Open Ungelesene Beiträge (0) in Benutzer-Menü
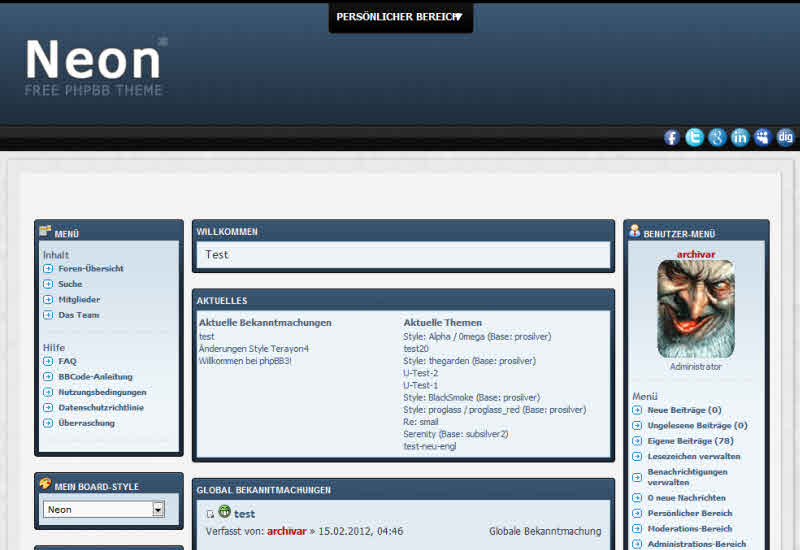 pyautogui.click(x=697, y=426)
